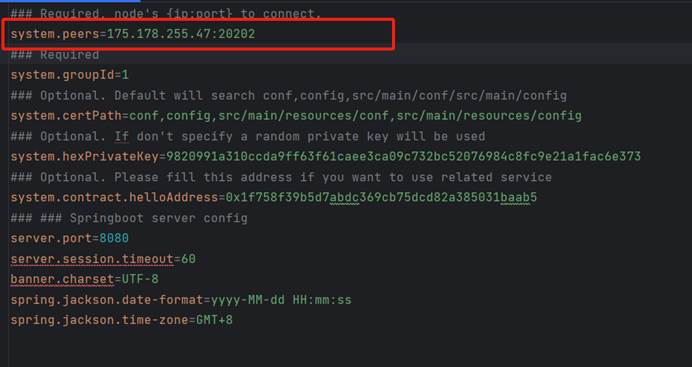Click the underlined server.session.timeout key

92,259
